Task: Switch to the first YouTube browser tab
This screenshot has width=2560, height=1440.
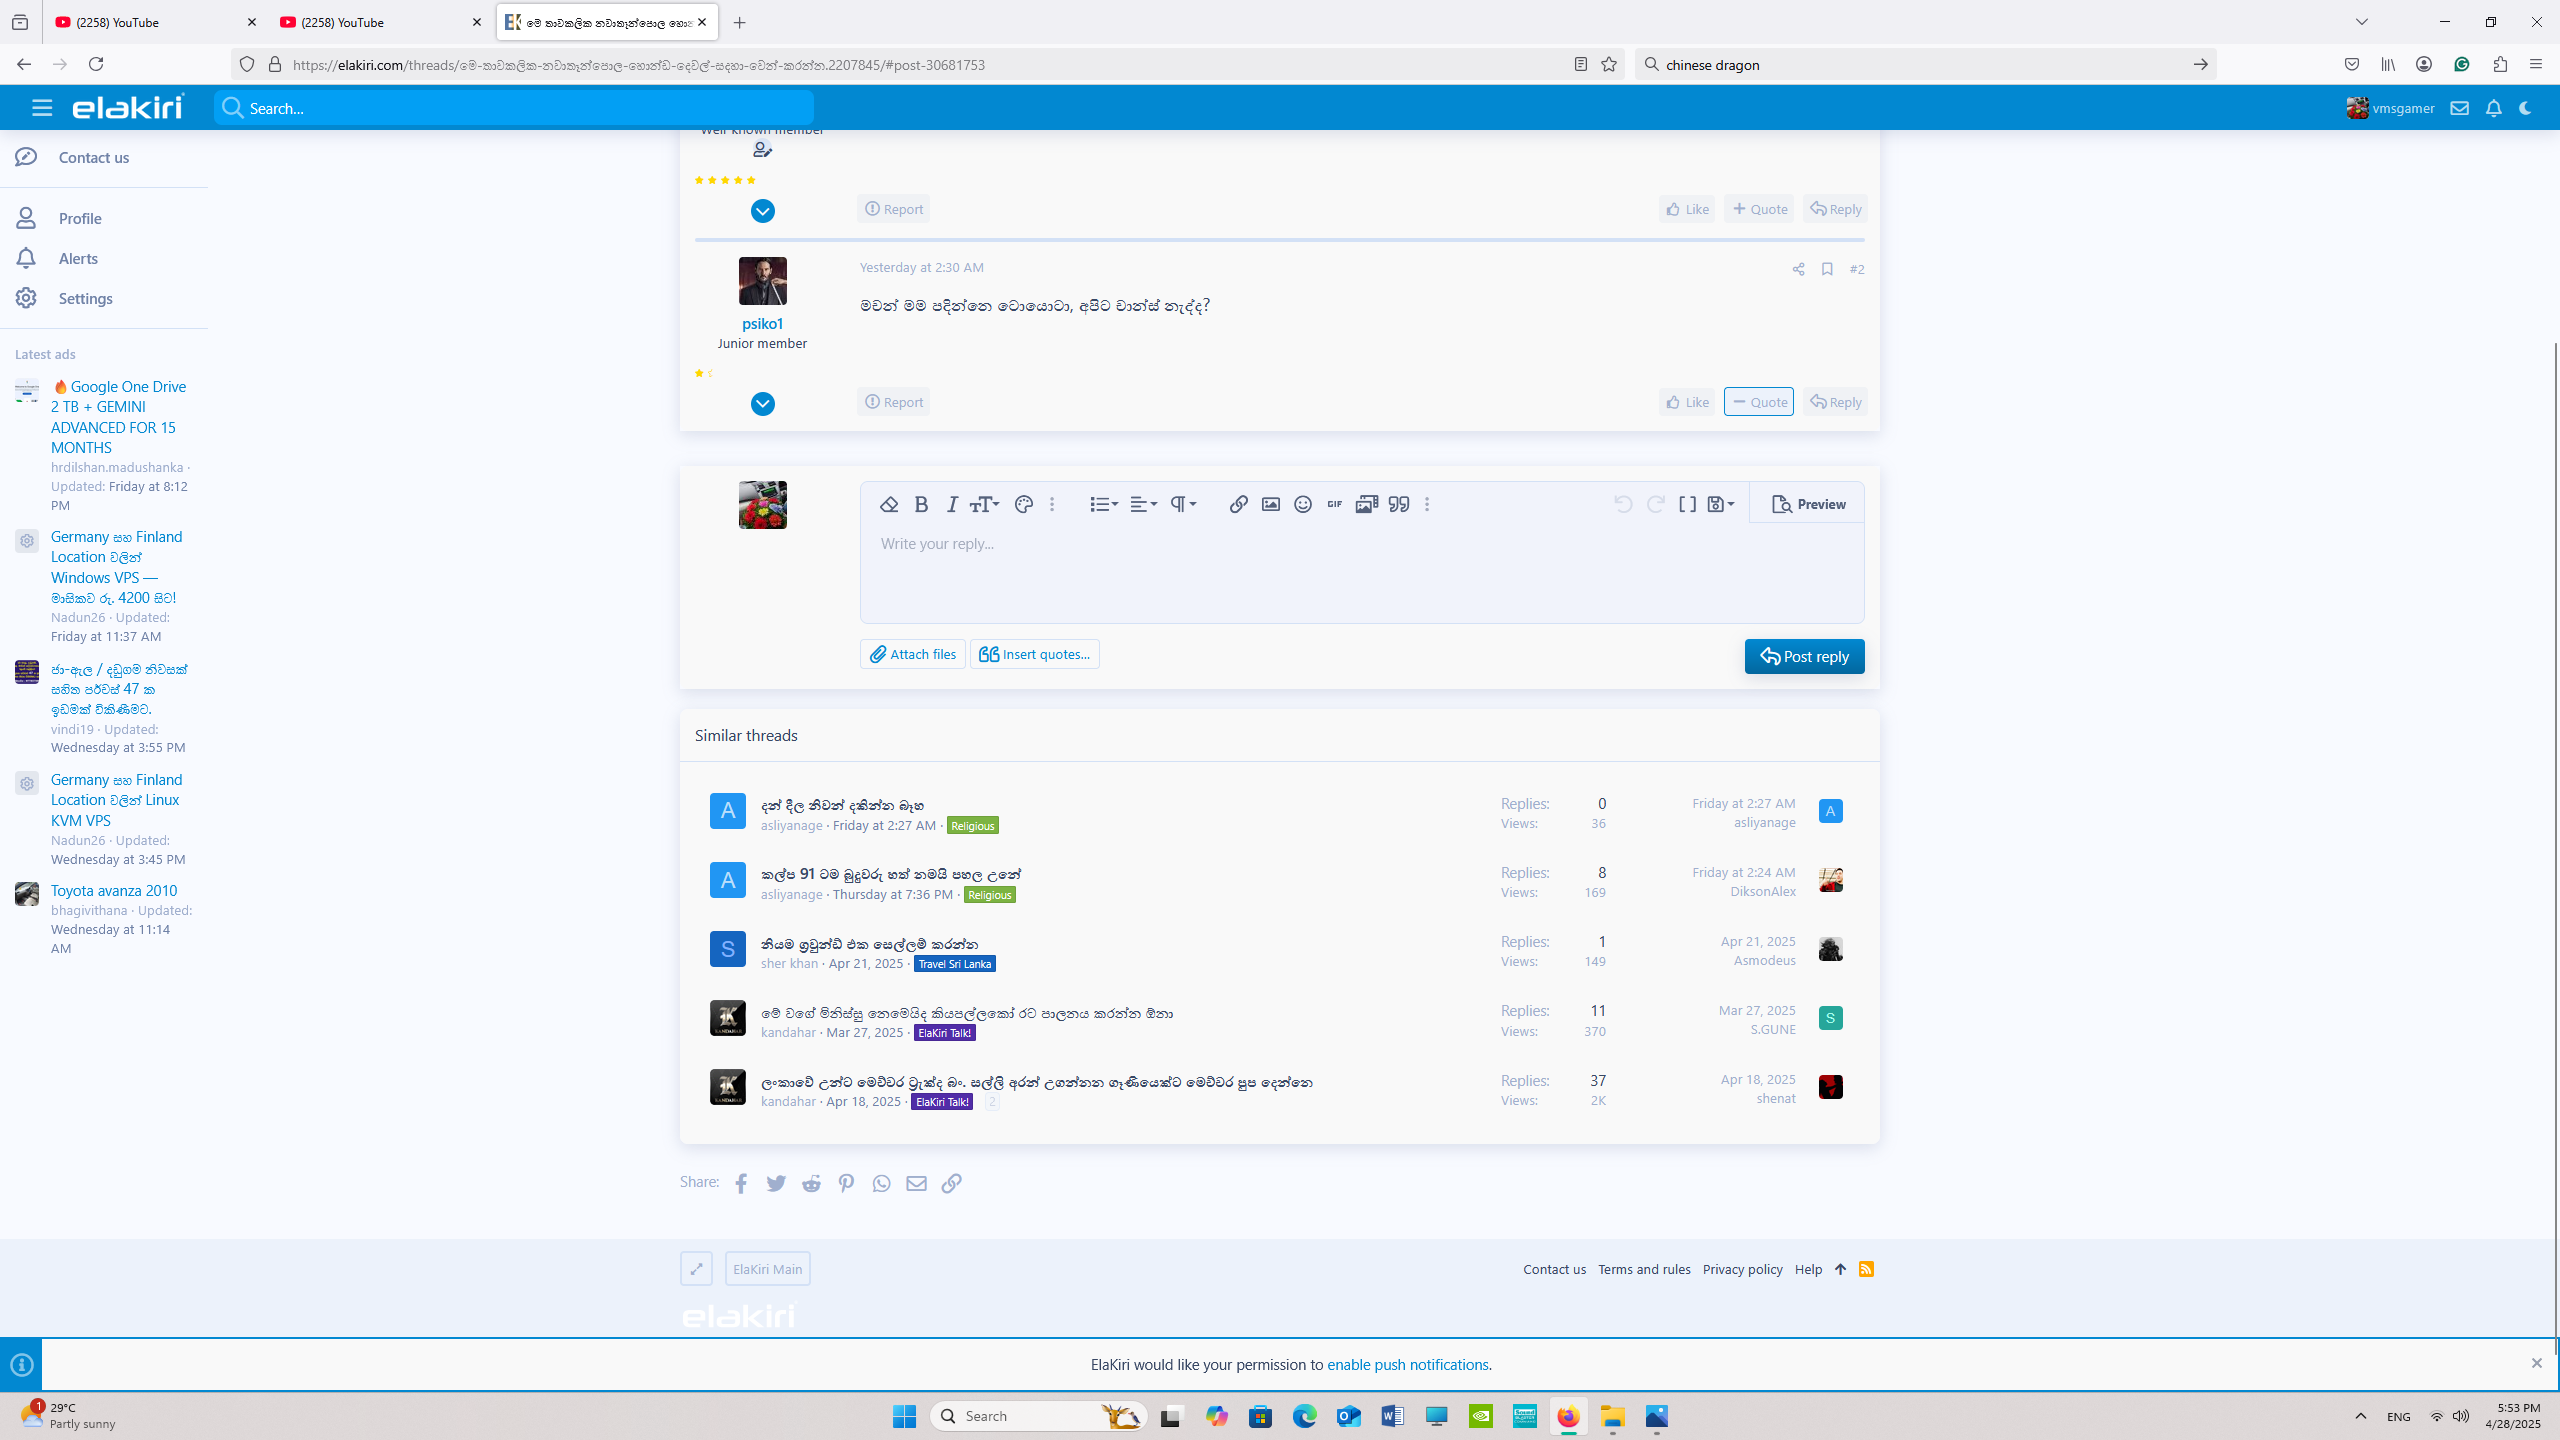Action: pos(155,22)
